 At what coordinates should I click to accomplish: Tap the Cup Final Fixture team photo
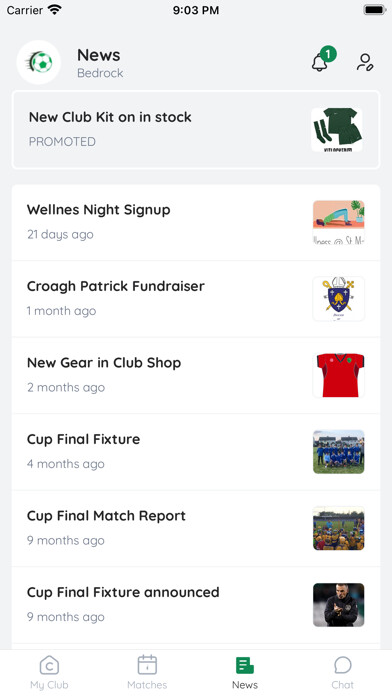coord(339,452)
